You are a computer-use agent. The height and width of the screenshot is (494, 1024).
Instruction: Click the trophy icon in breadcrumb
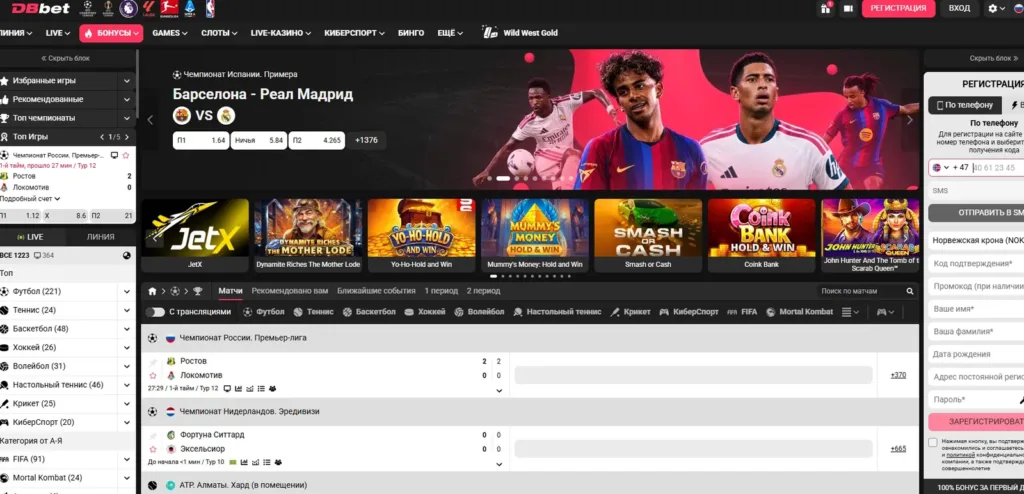197,291
